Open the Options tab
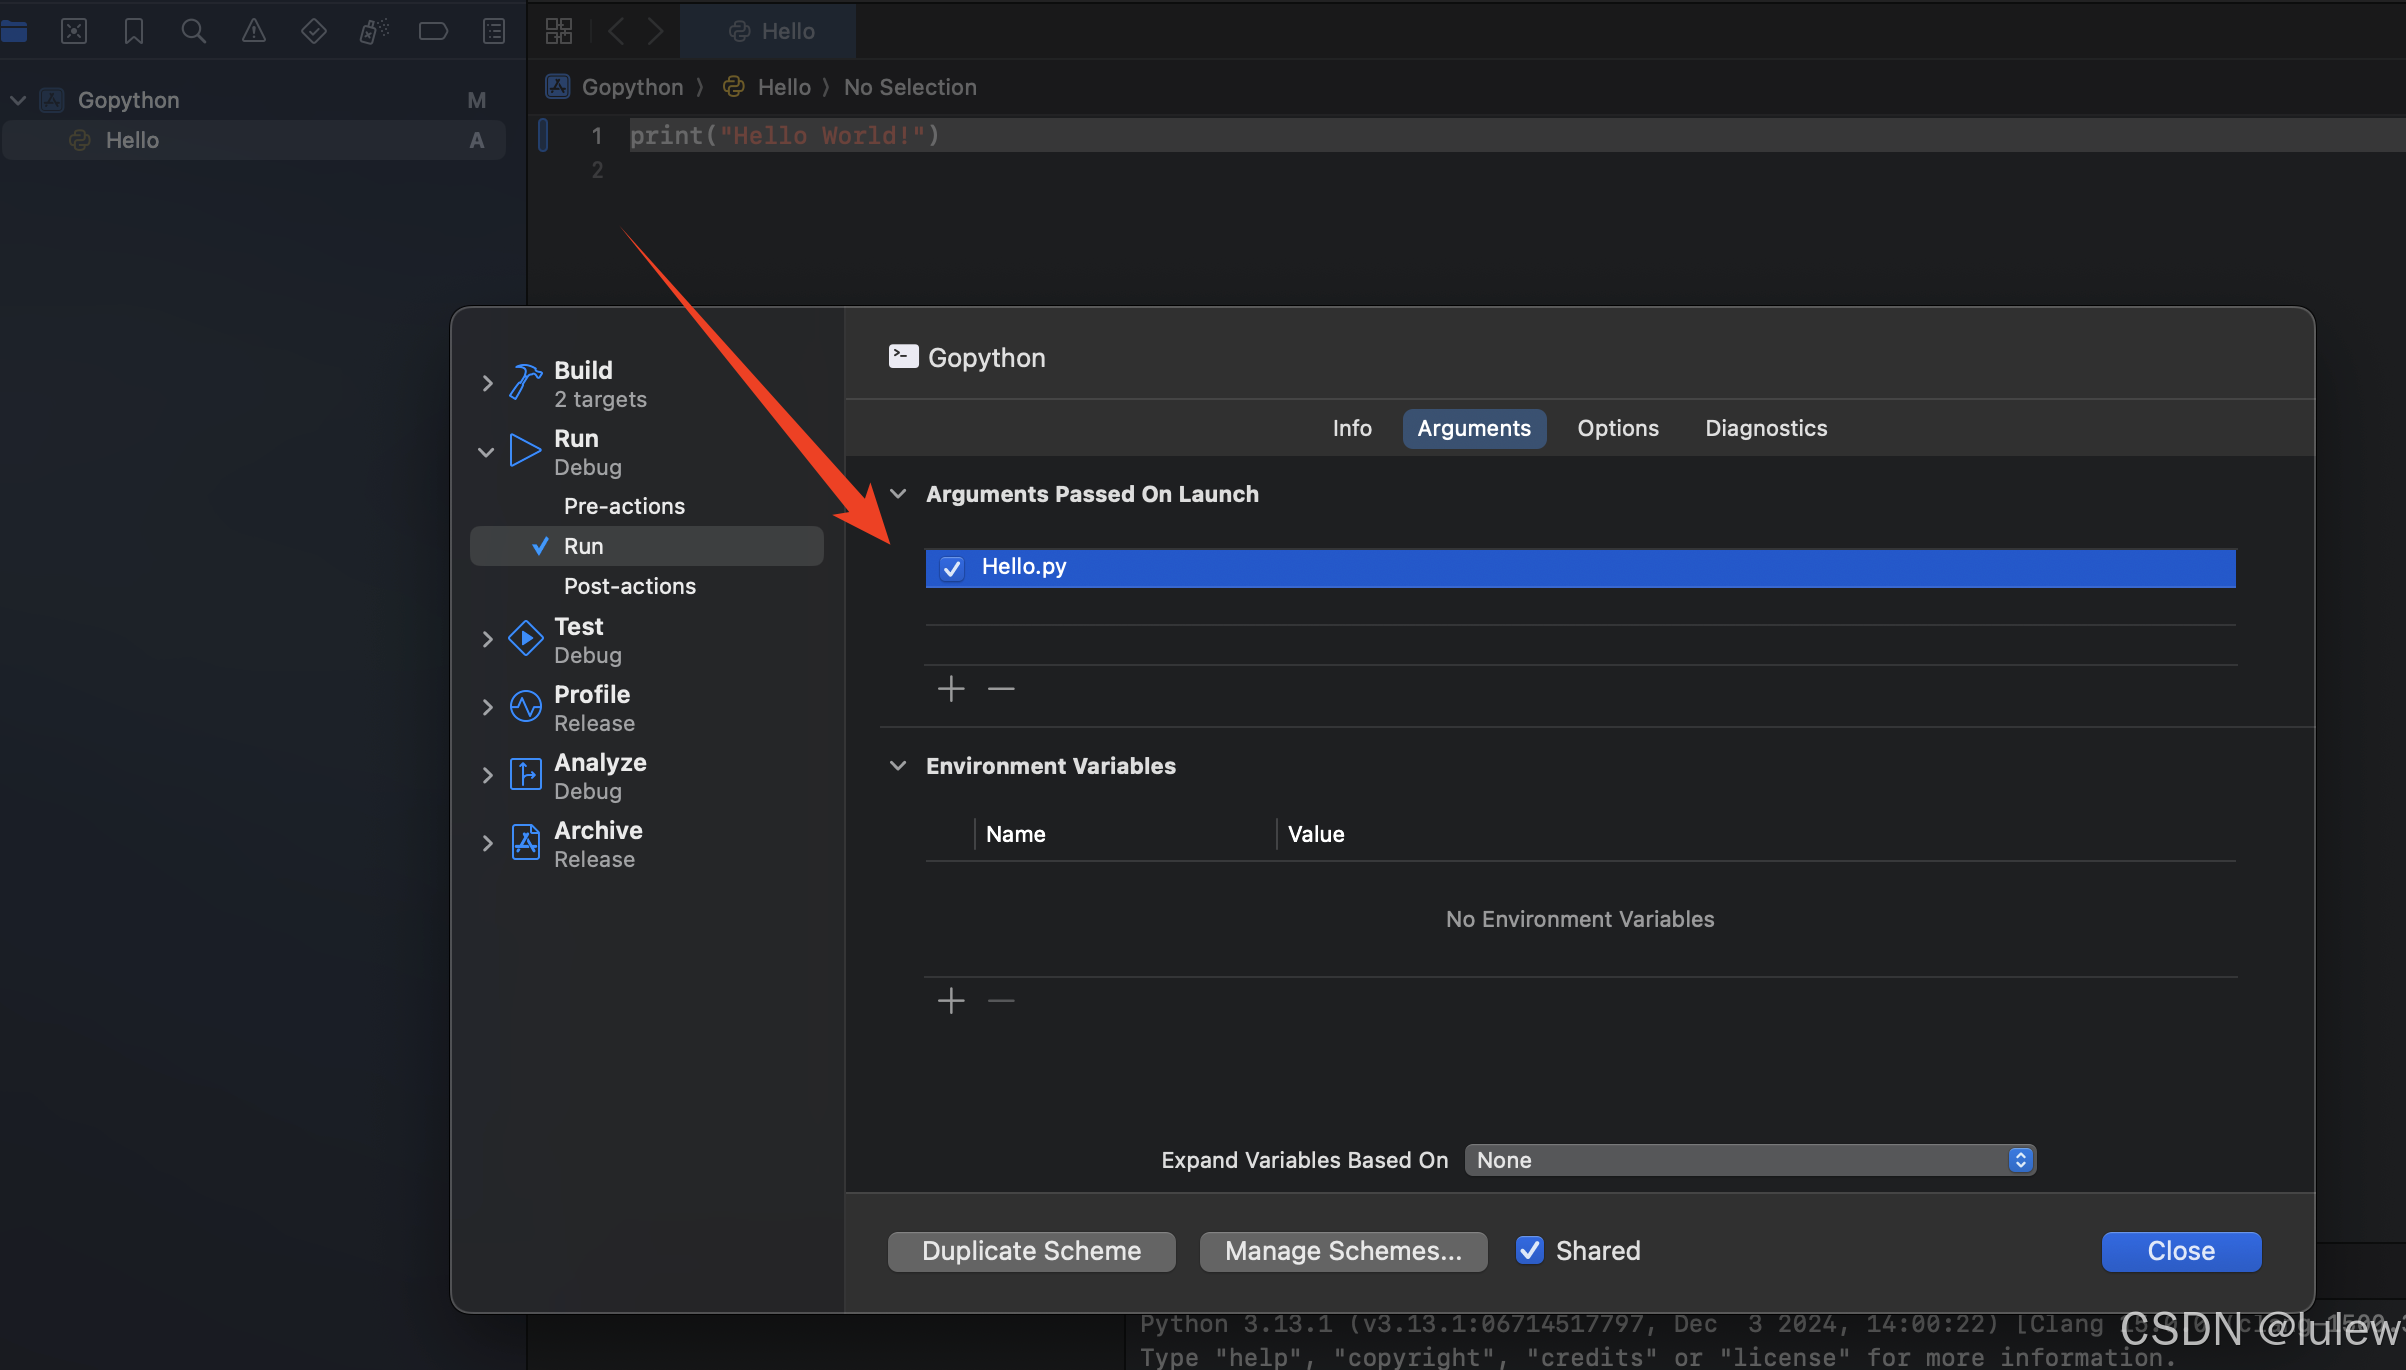 [x=1617, y=428]
